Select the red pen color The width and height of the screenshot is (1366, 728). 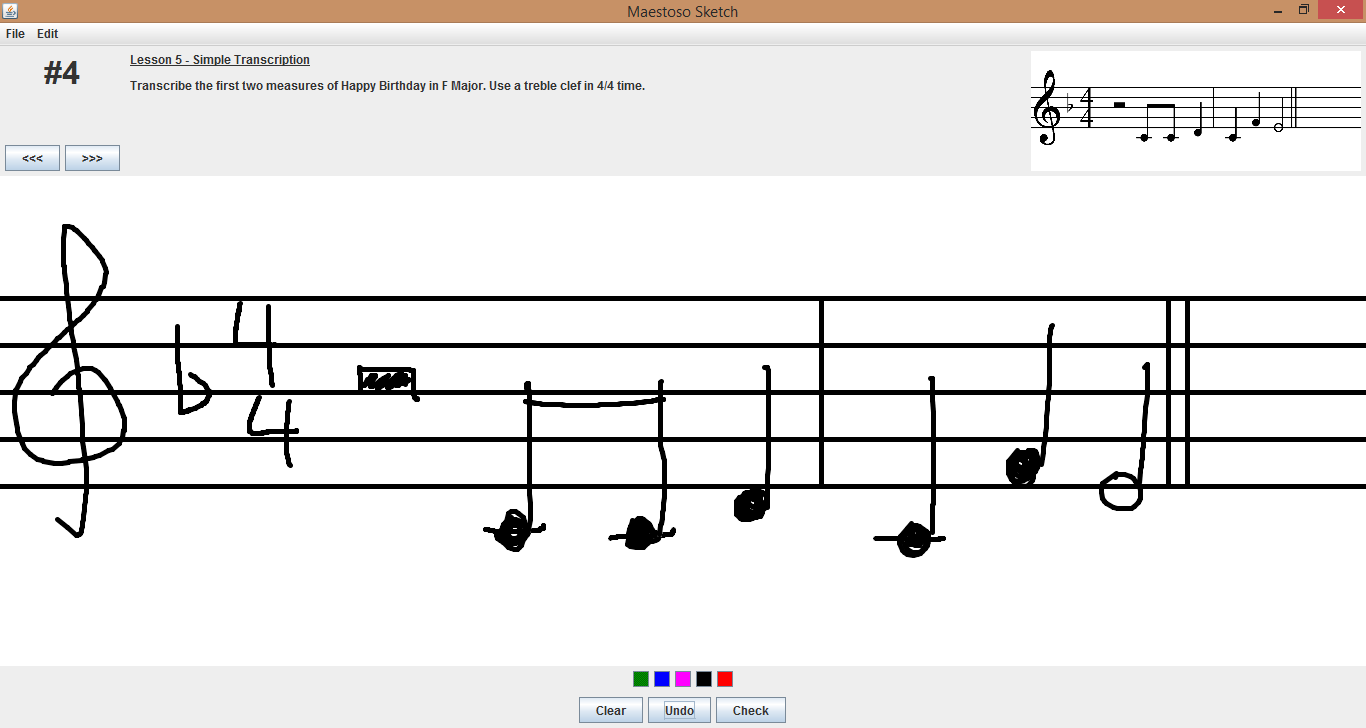[725, 679]
